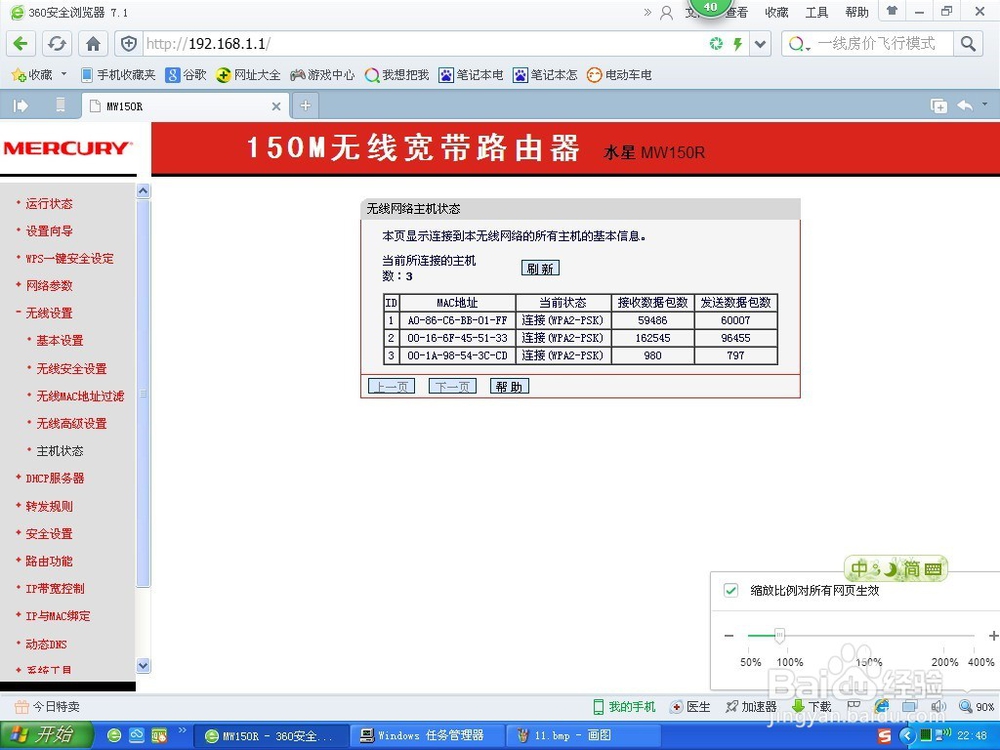Click the search magnifier button
This screenshot has width=1000, height=750.
[968, 43]
